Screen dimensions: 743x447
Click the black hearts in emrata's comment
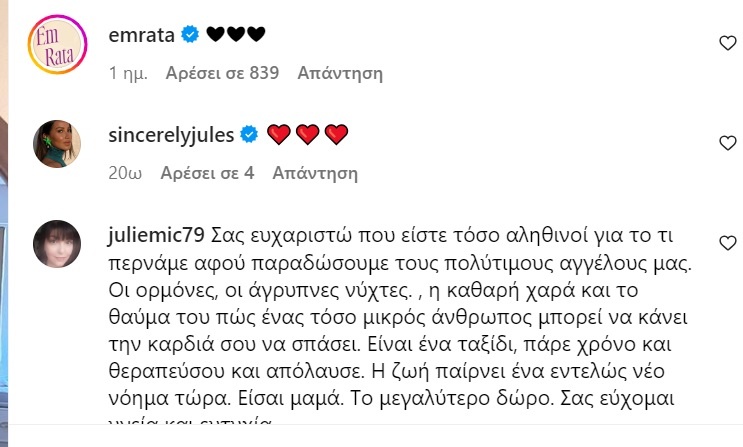236,35
